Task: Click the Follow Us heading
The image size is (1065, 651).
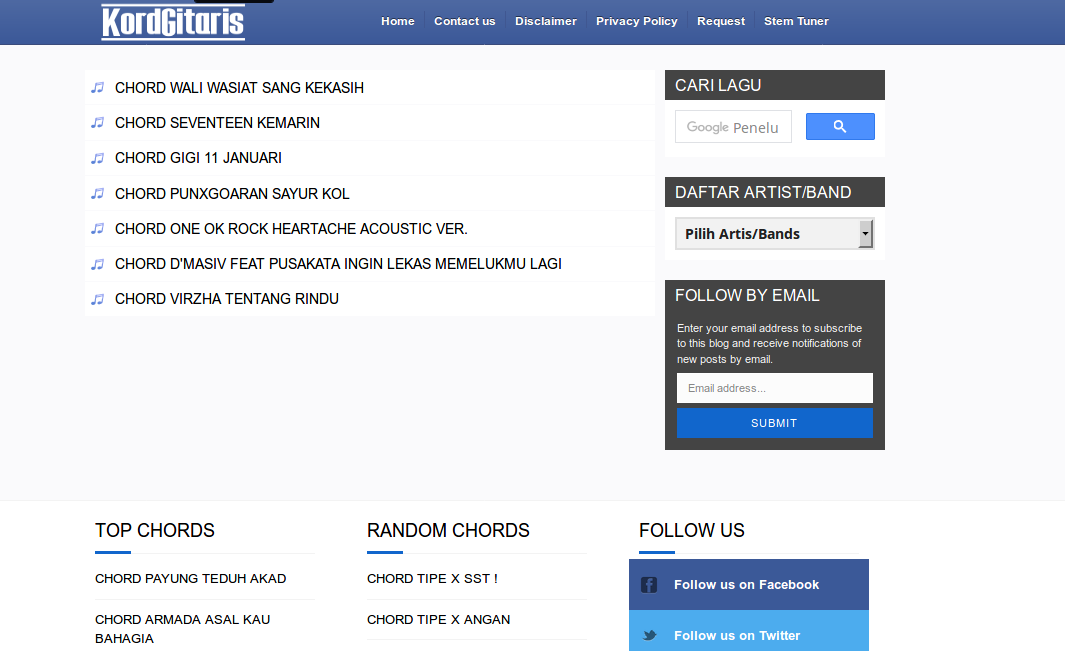Action: point(691,530)
